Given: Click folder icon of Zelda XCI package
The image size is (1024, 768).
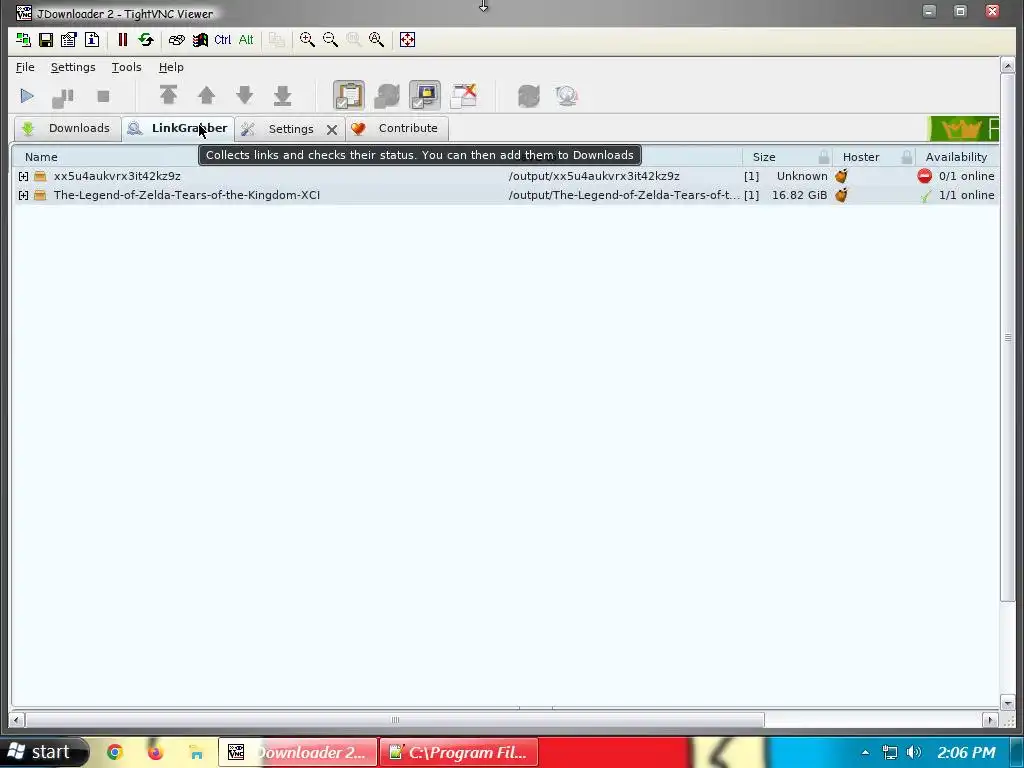Looking at the screenshot, I should pyautogui.click(x=40, y=195).
